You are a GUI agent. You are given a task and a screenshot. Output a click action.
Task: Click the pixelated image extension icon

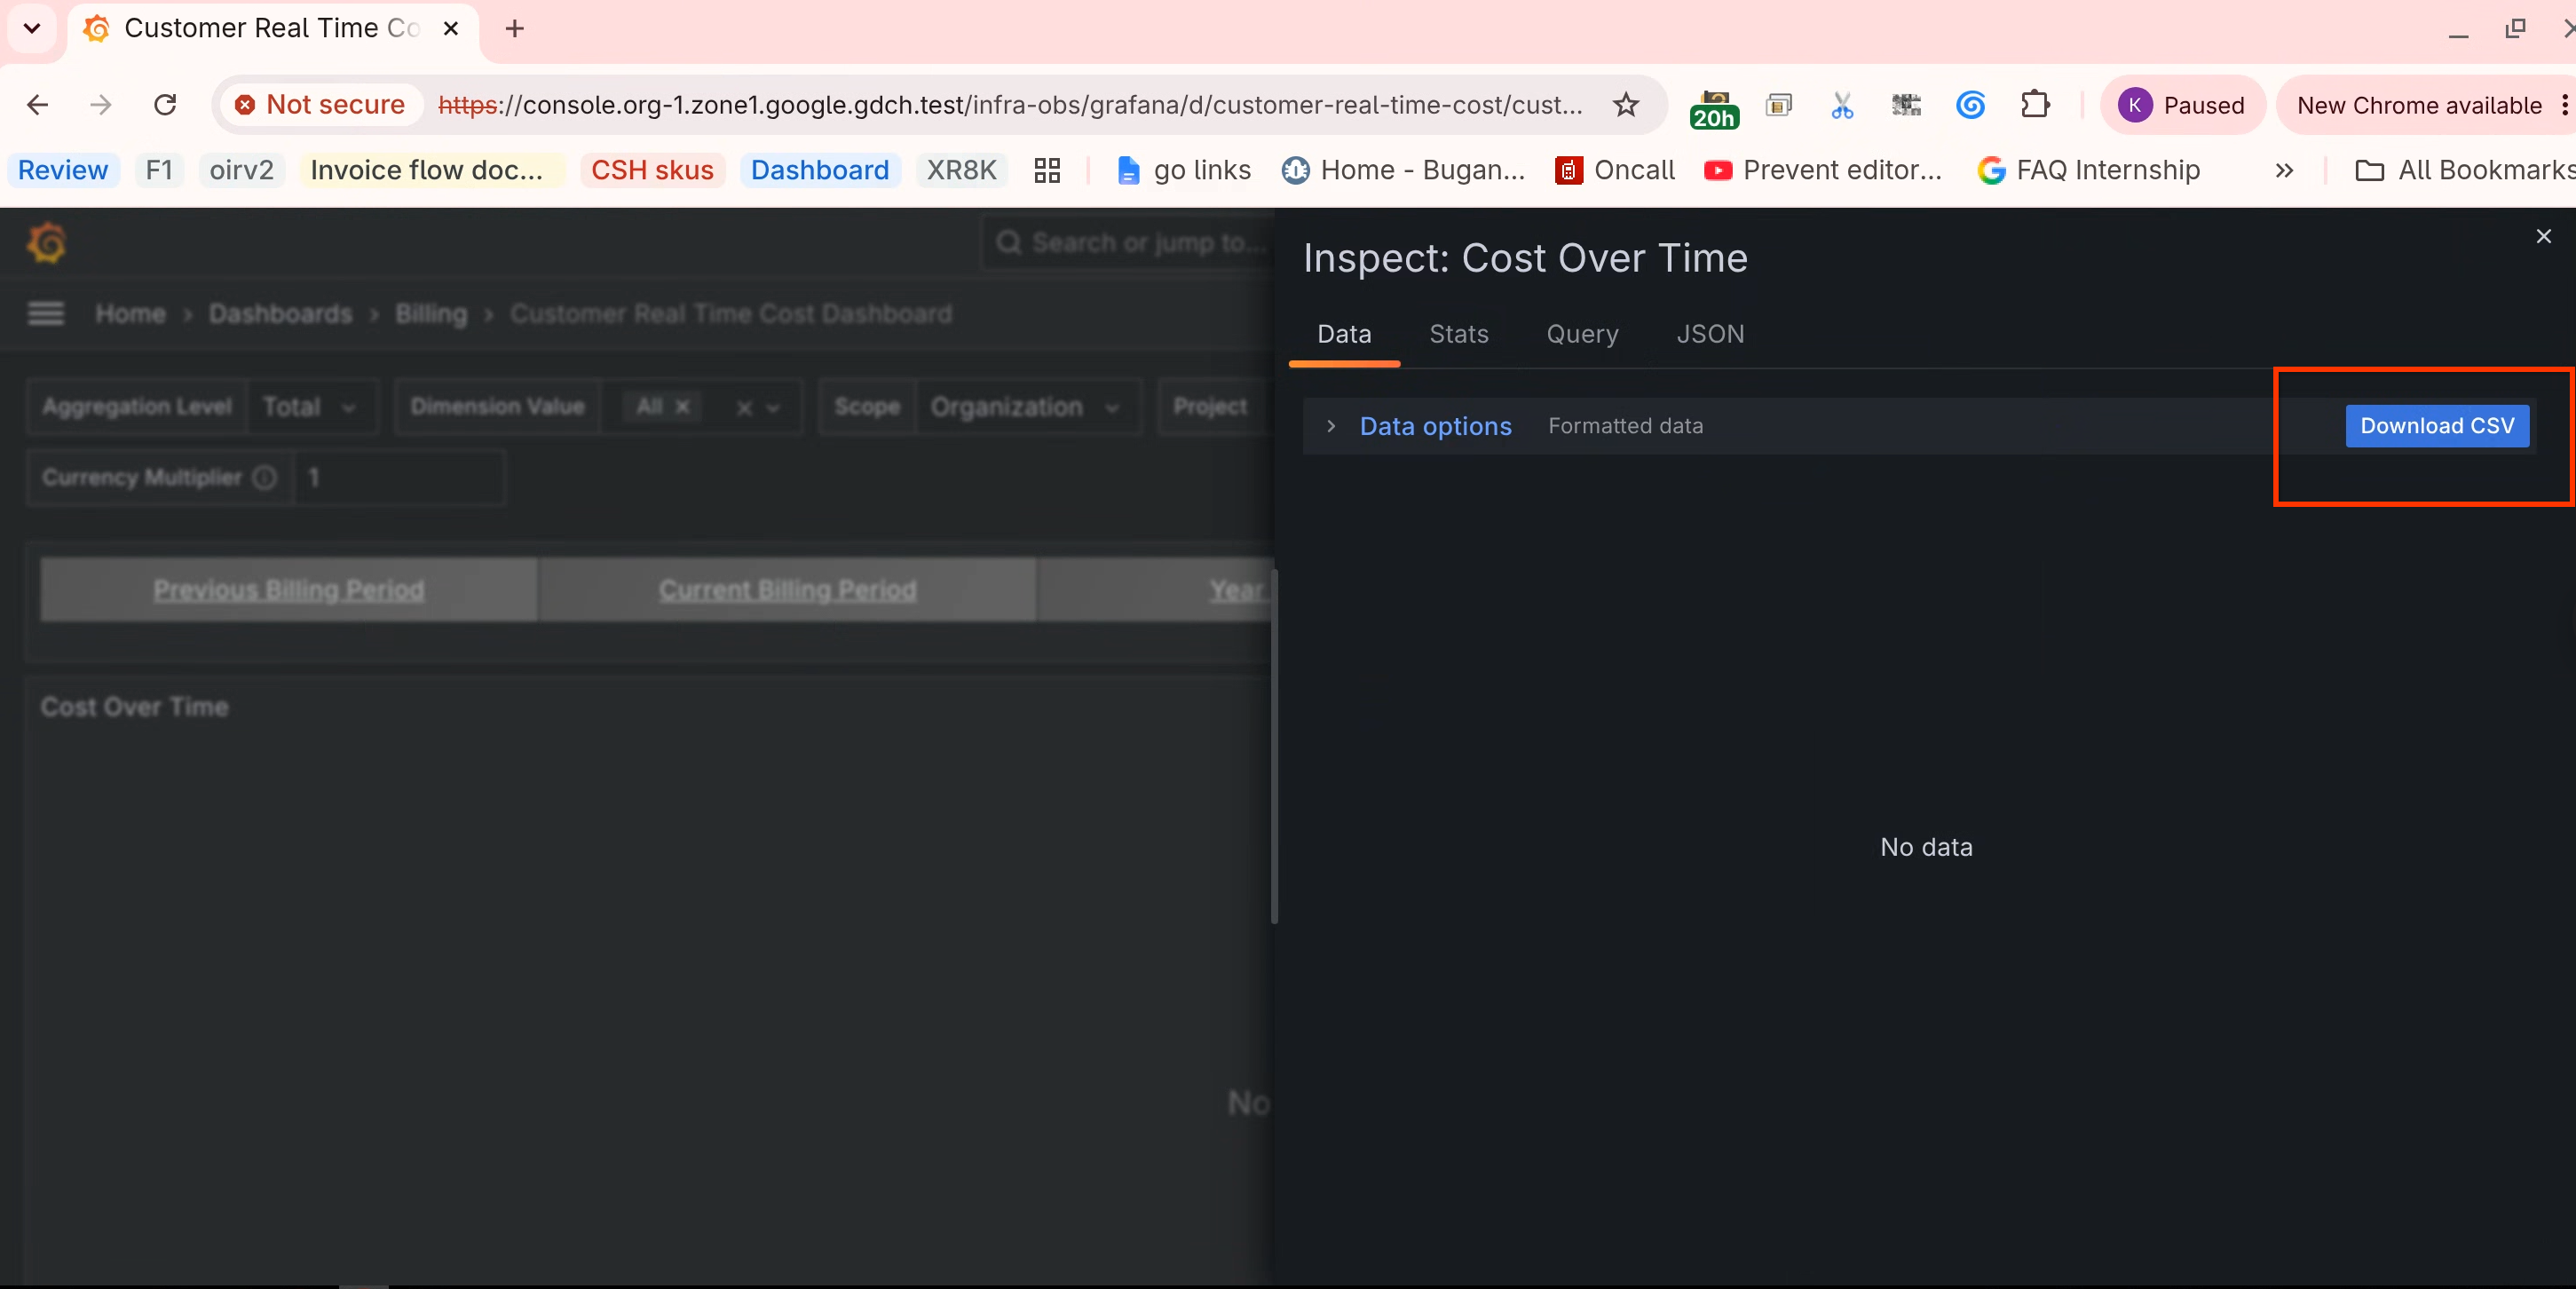tap(1906, 105)
